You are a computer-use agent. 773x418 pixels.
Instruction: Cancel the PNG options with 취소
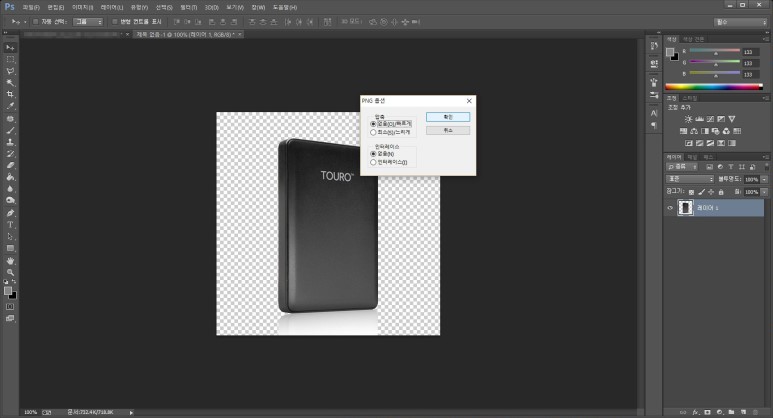tap(448, 130)
